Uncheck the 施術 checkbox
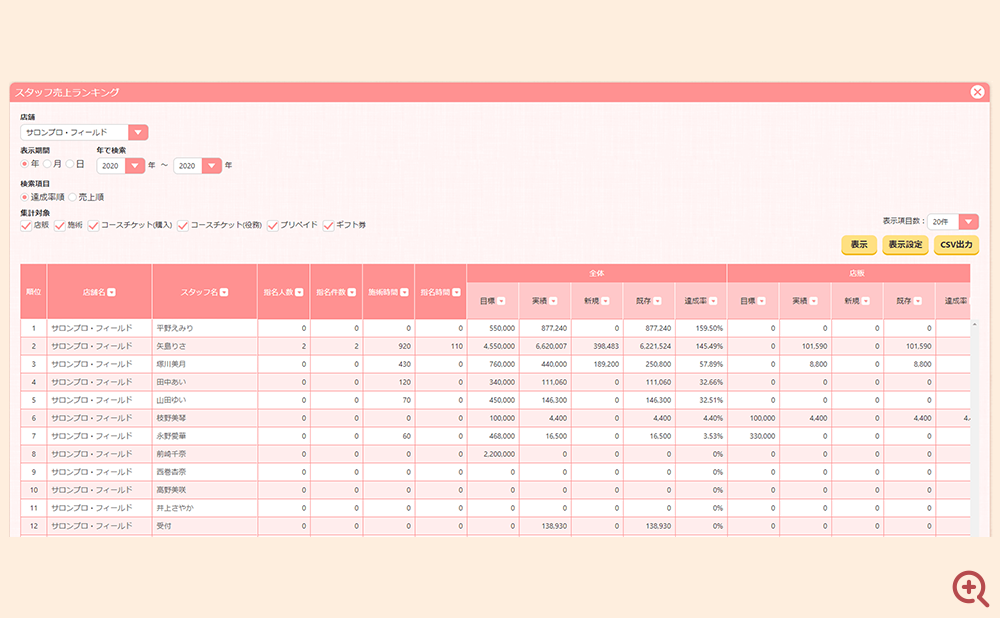Screen dimensions: 1000x618 point(60,225)
